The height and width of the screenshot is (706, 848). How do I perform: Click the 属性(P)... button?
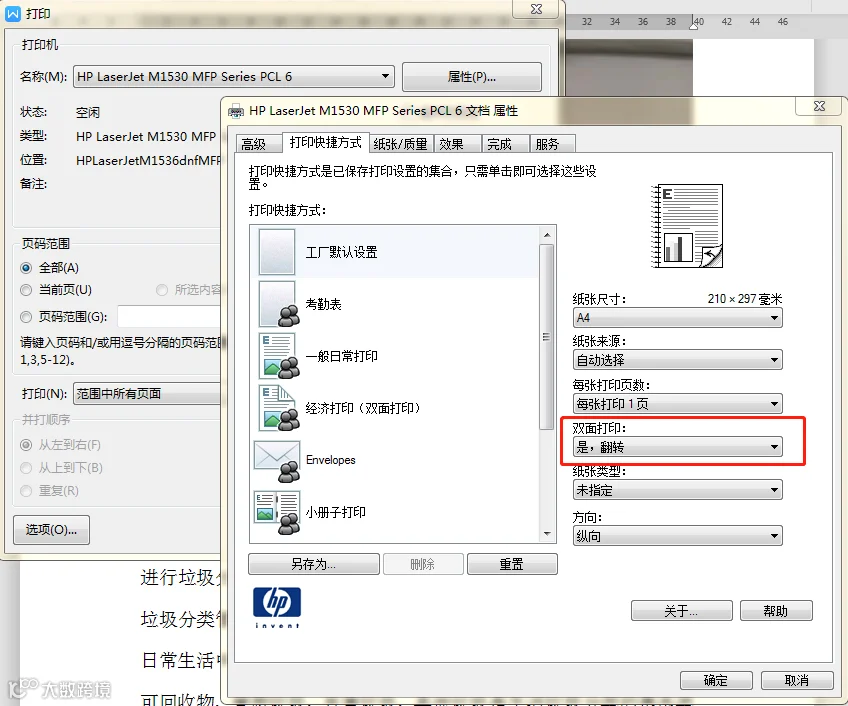tap(472, 77)
